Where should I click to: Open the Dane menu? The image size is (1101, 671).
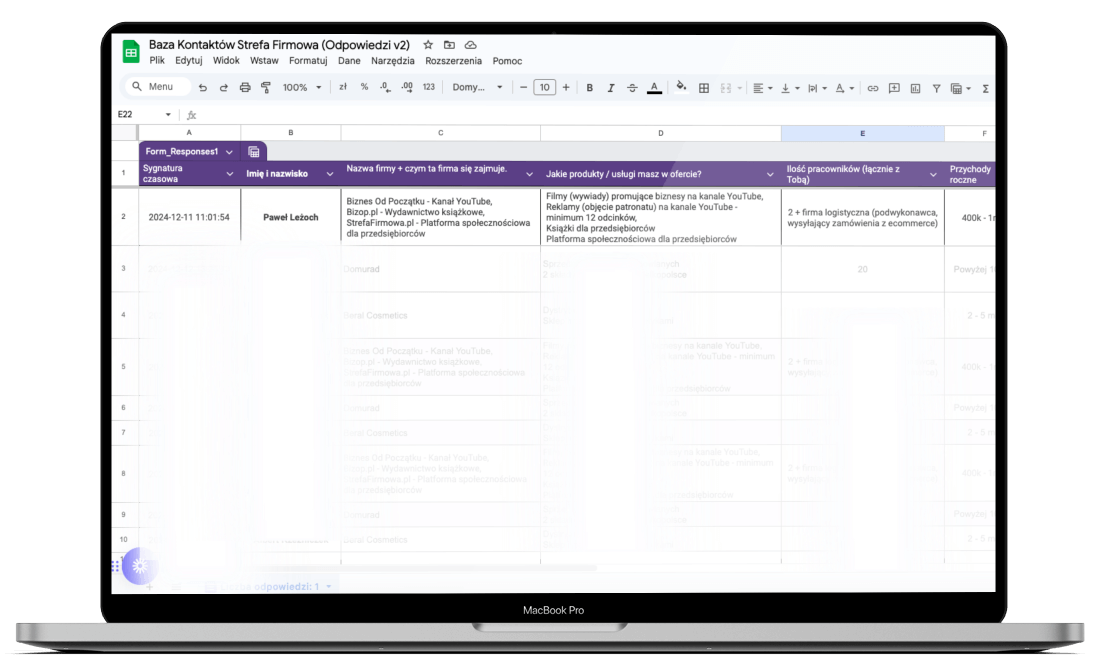[x=349, y=60]
